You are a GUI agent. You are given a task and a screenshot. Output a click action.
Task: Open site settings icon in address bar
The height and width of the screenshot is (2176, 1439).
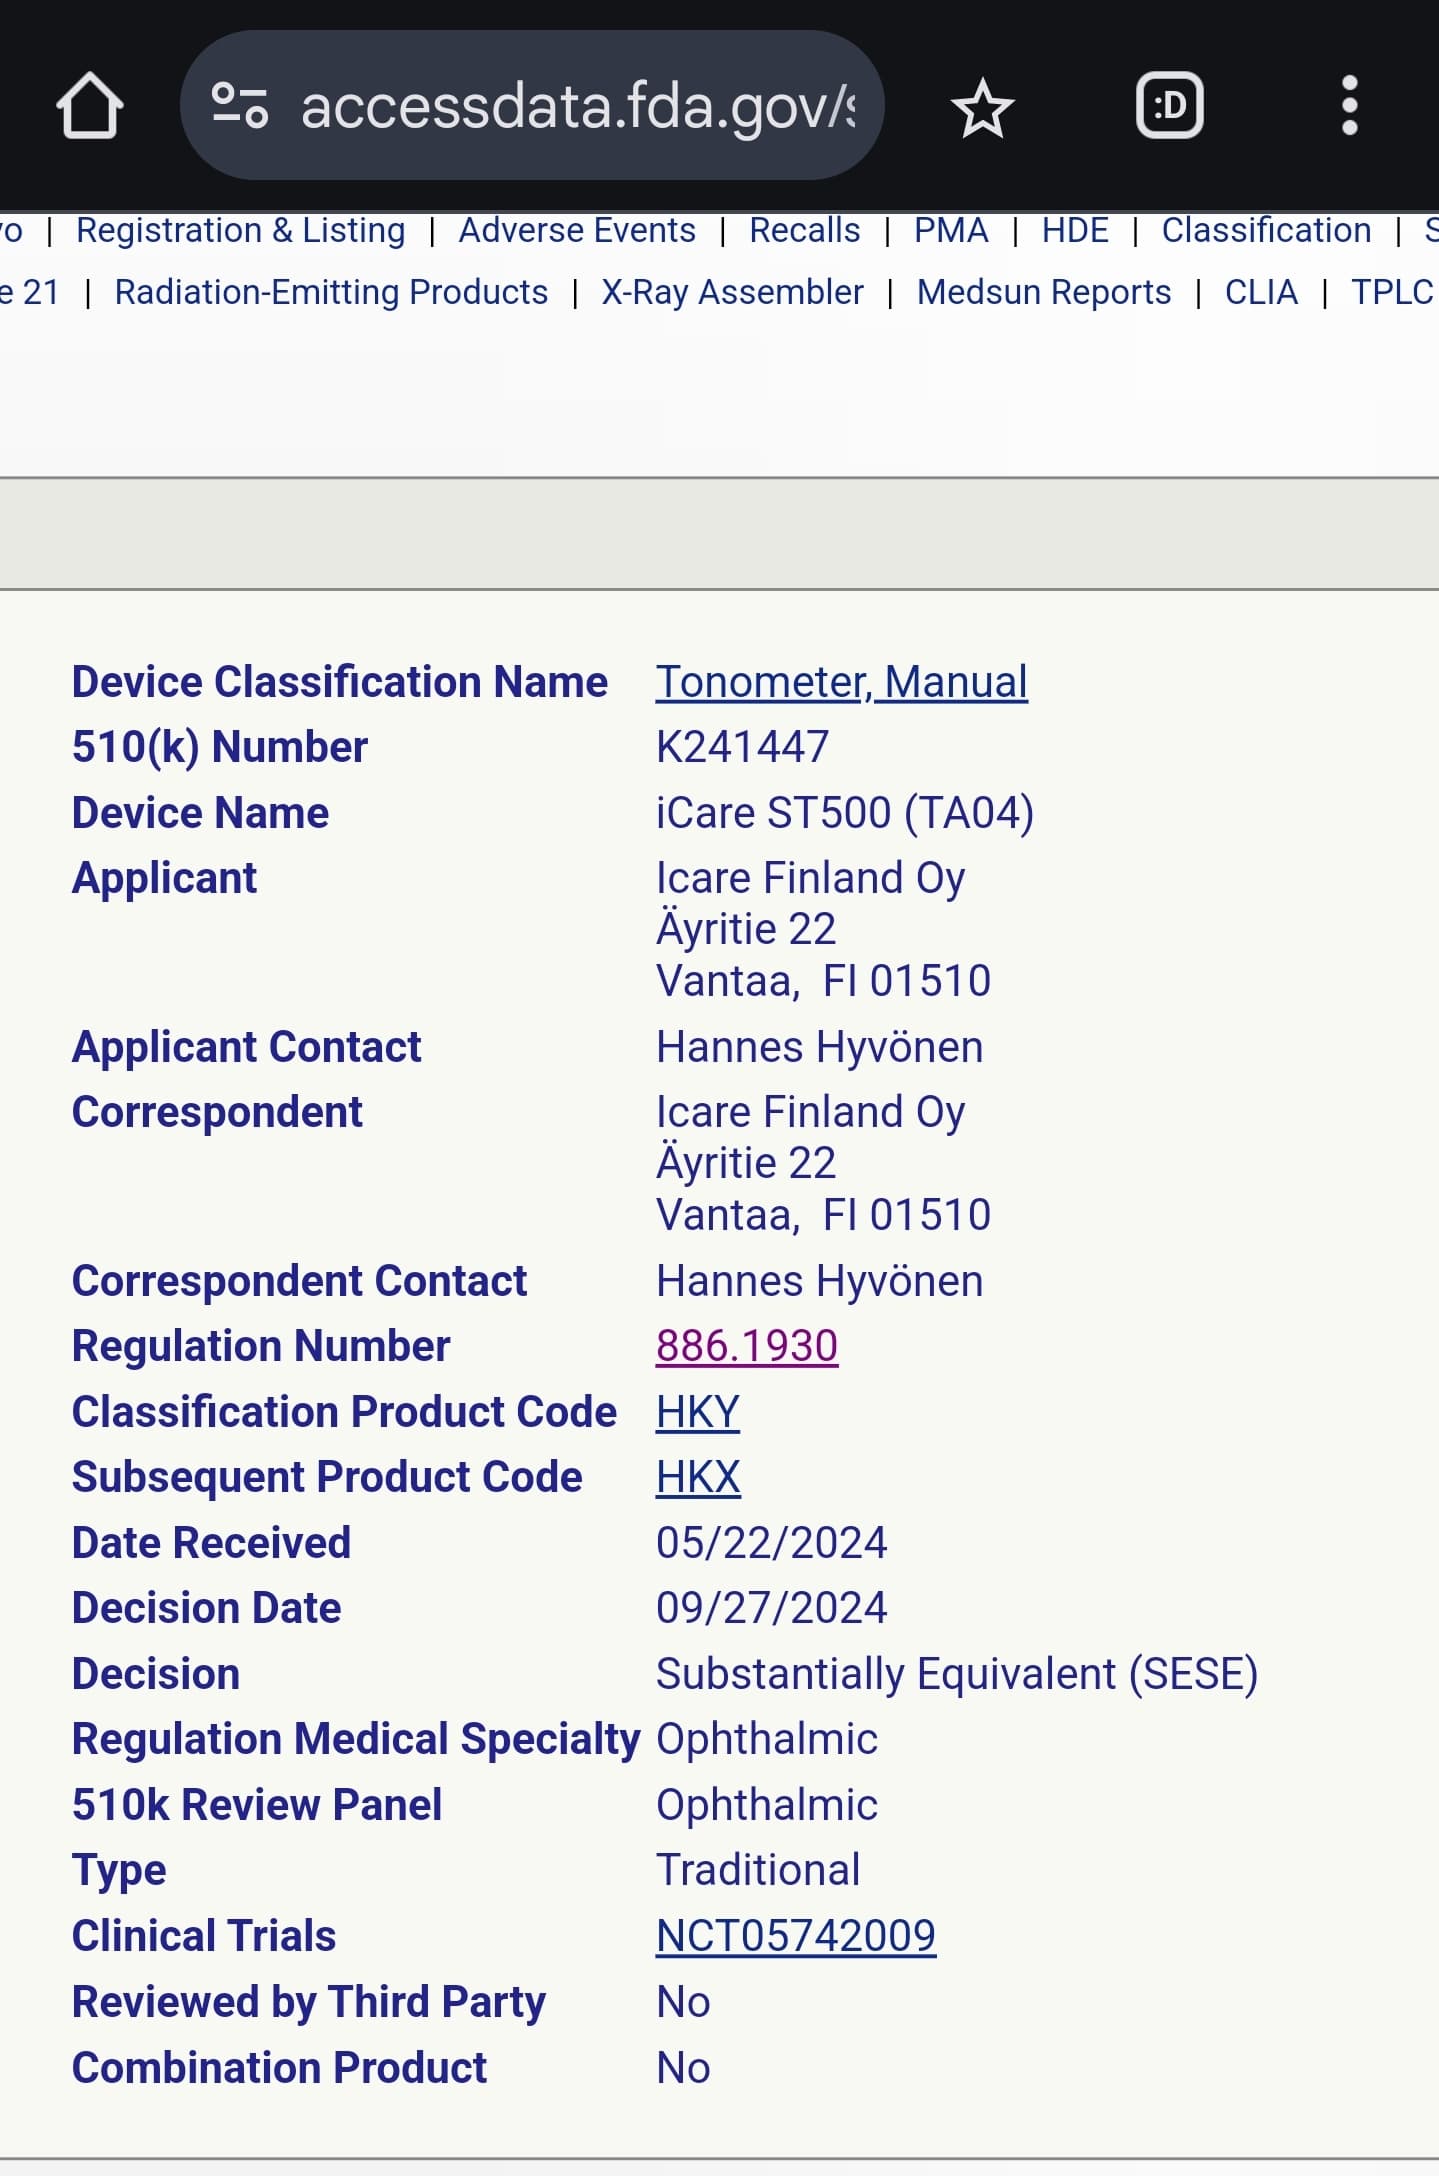tap(240, 105)
